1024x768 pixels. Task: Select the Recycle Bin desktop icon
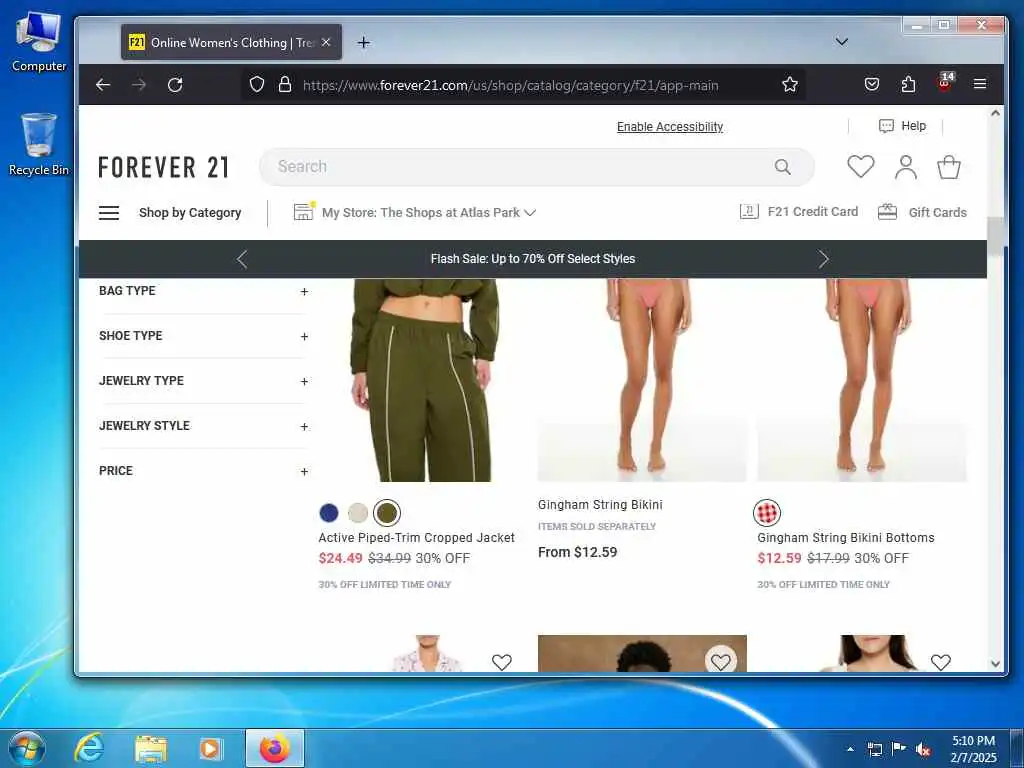pos(39,144)
